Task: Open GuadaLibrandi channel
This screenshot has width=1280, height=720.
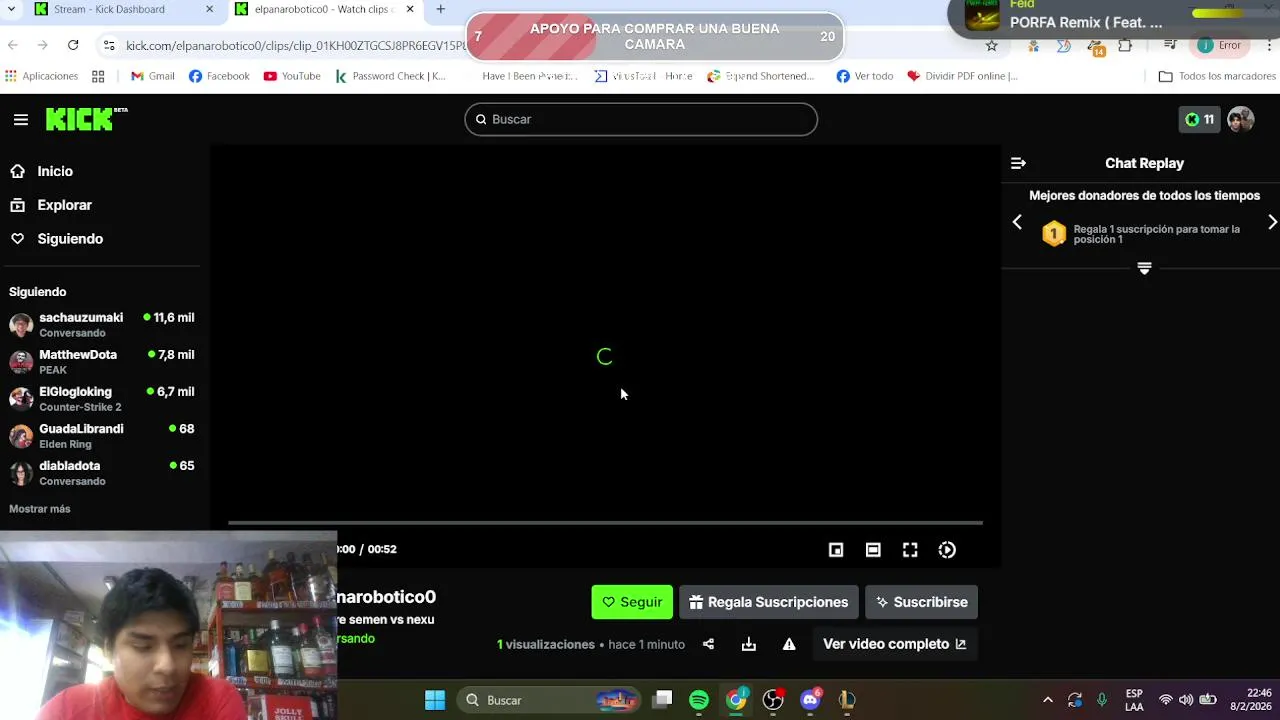Action: click(x=102, y=436)
